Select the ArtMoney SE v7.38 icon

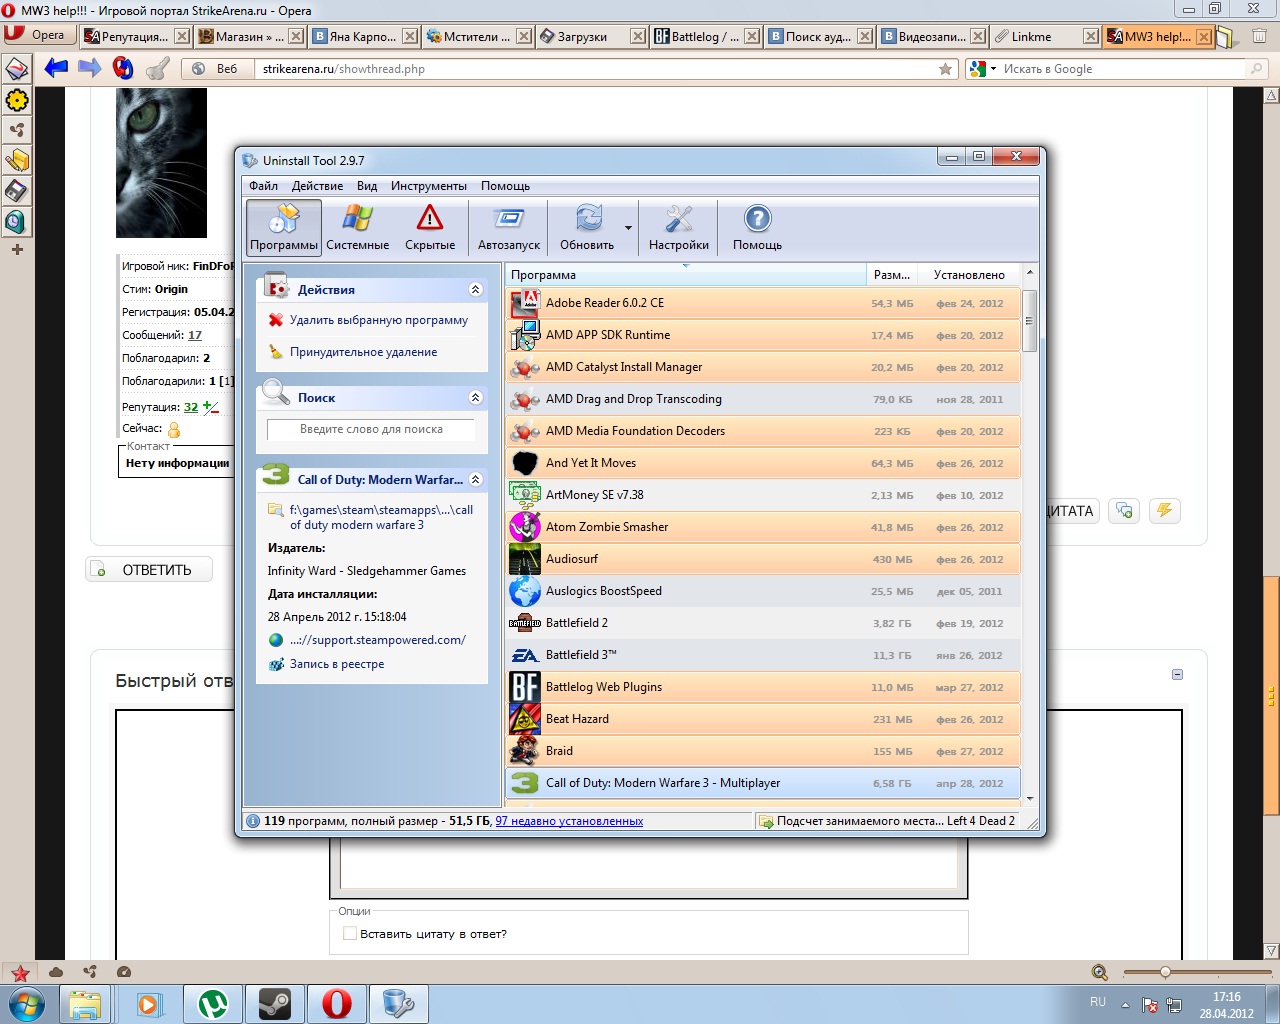pos(525,495)
